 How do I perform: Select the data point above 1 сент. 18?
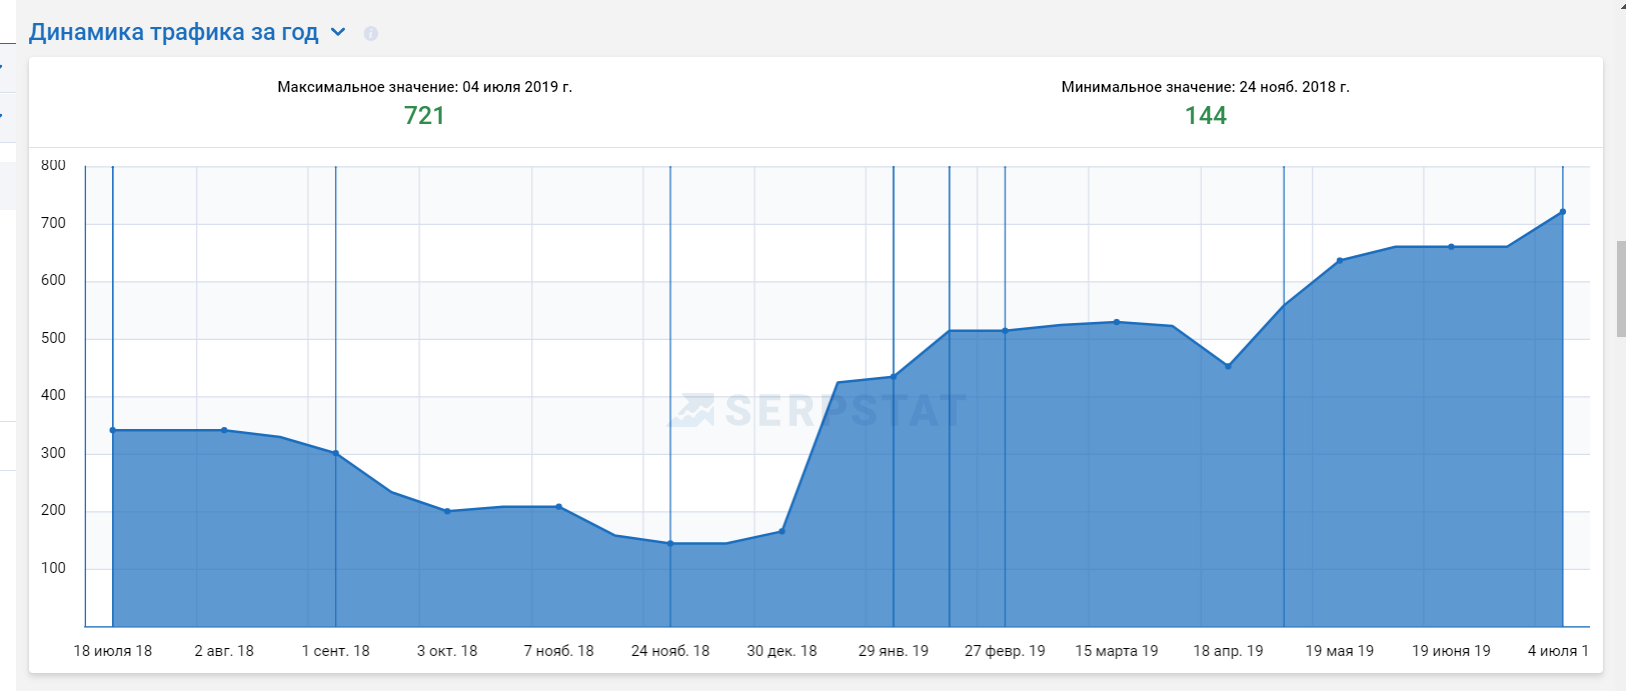pos(336,453)
